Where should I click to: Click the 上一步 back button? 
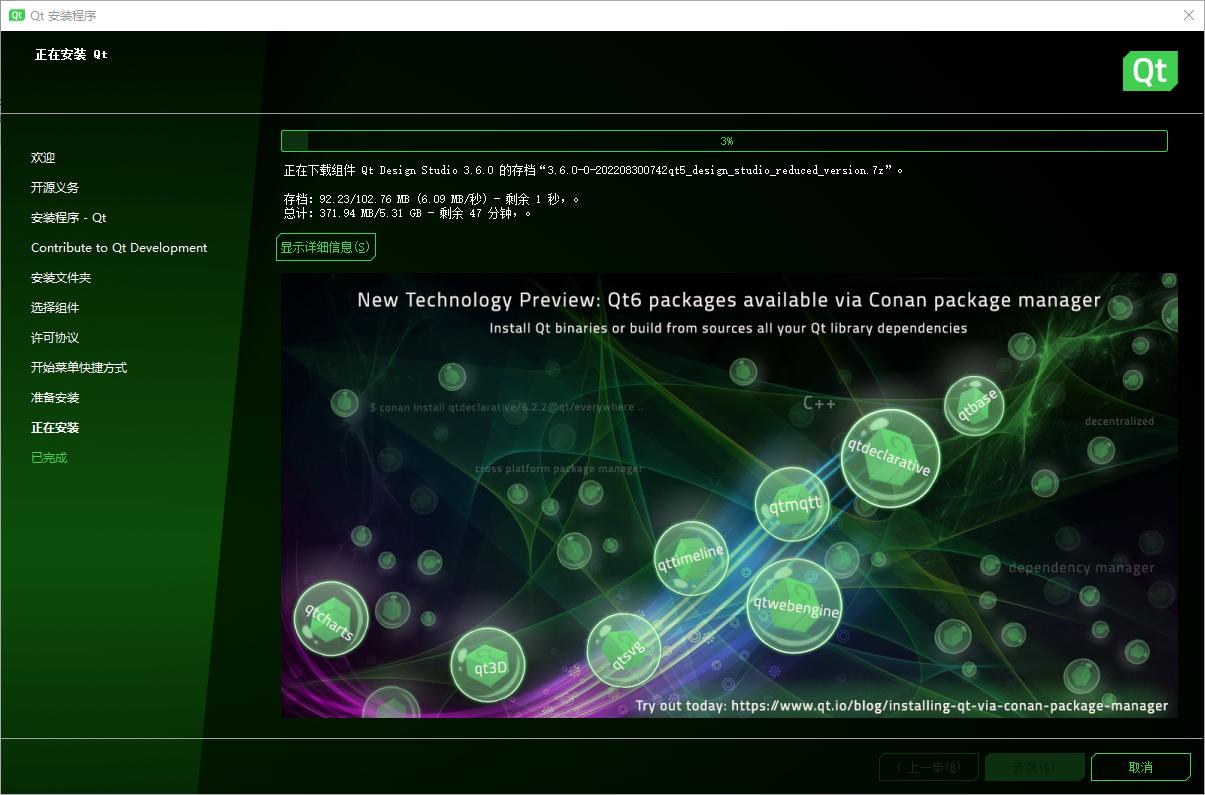point(928,767)
